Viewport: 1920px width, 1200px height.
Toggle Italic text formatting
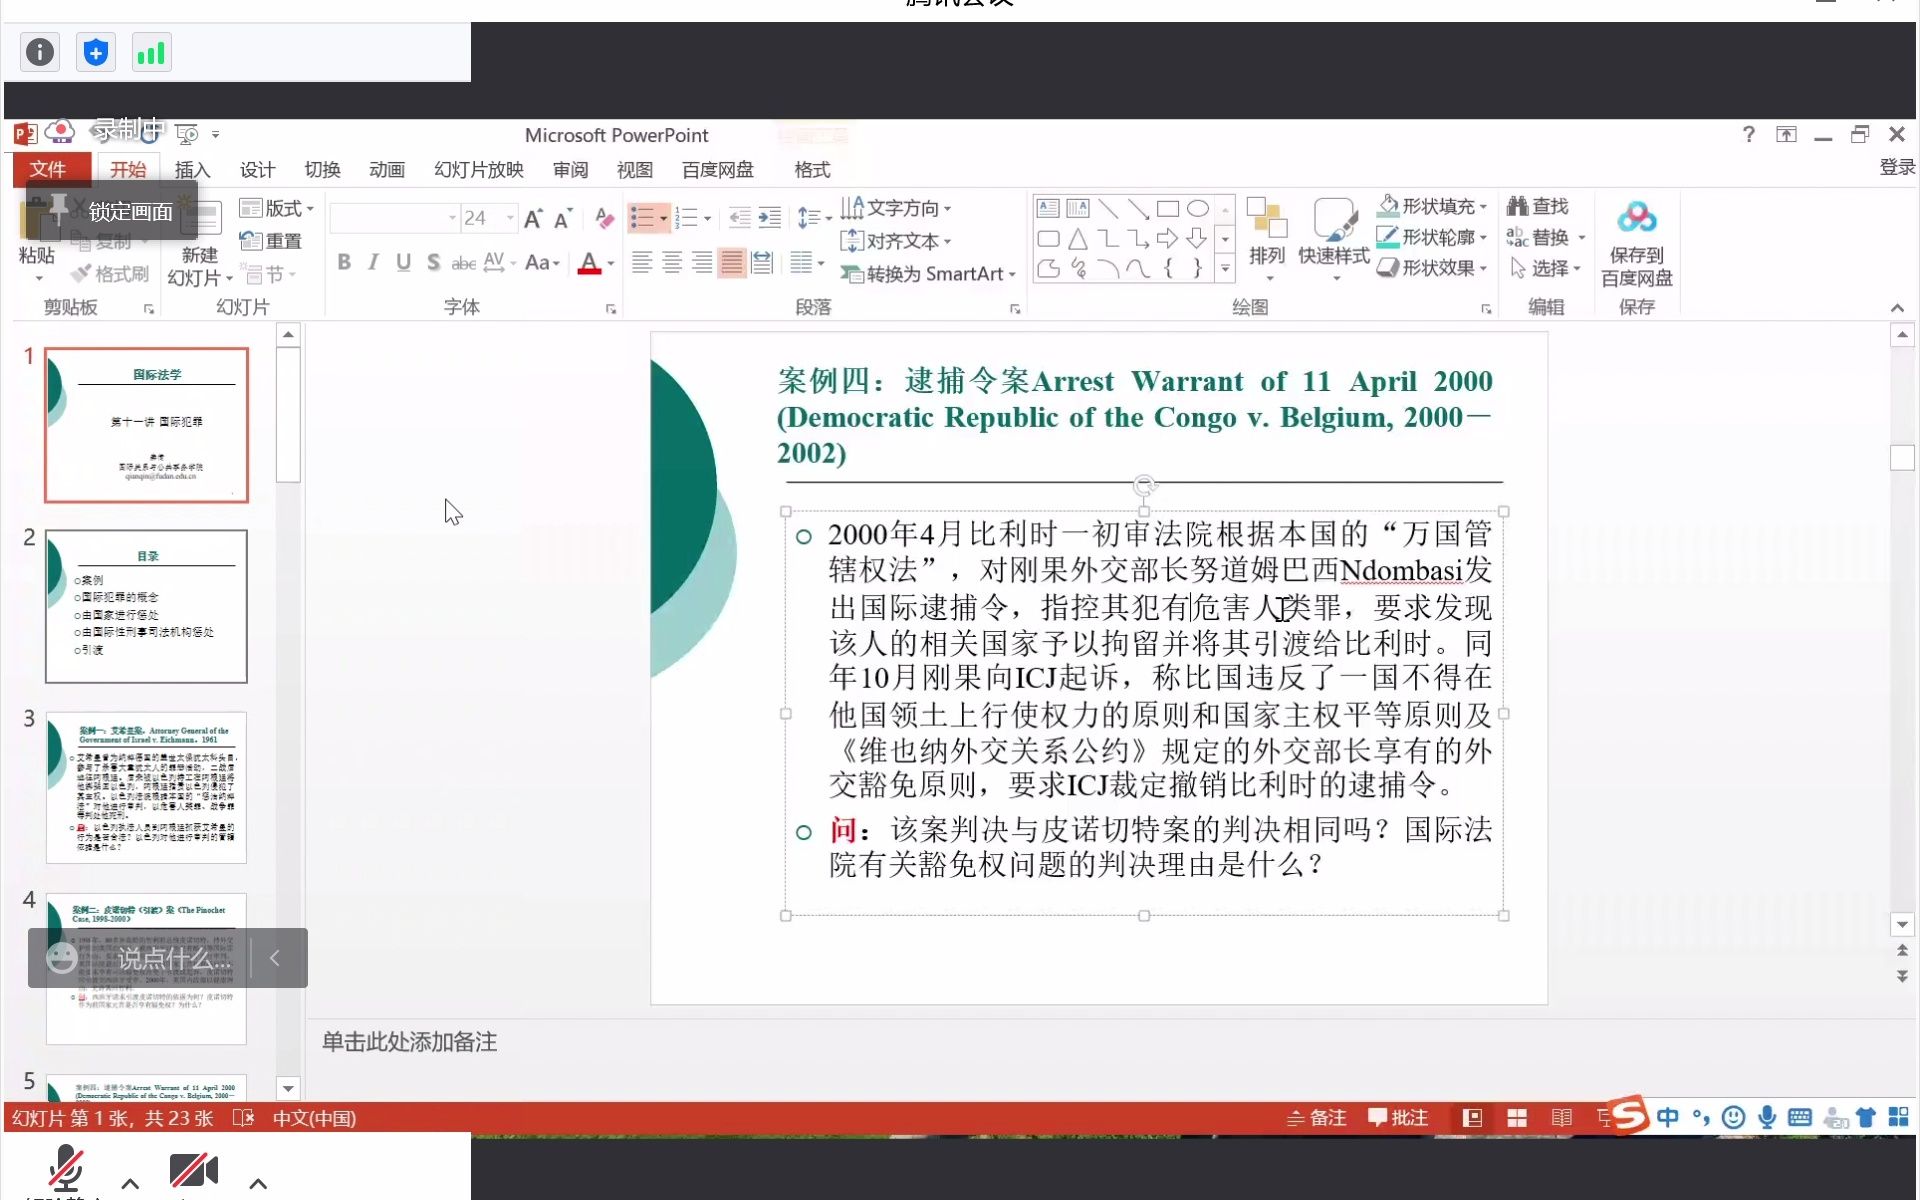373,262
